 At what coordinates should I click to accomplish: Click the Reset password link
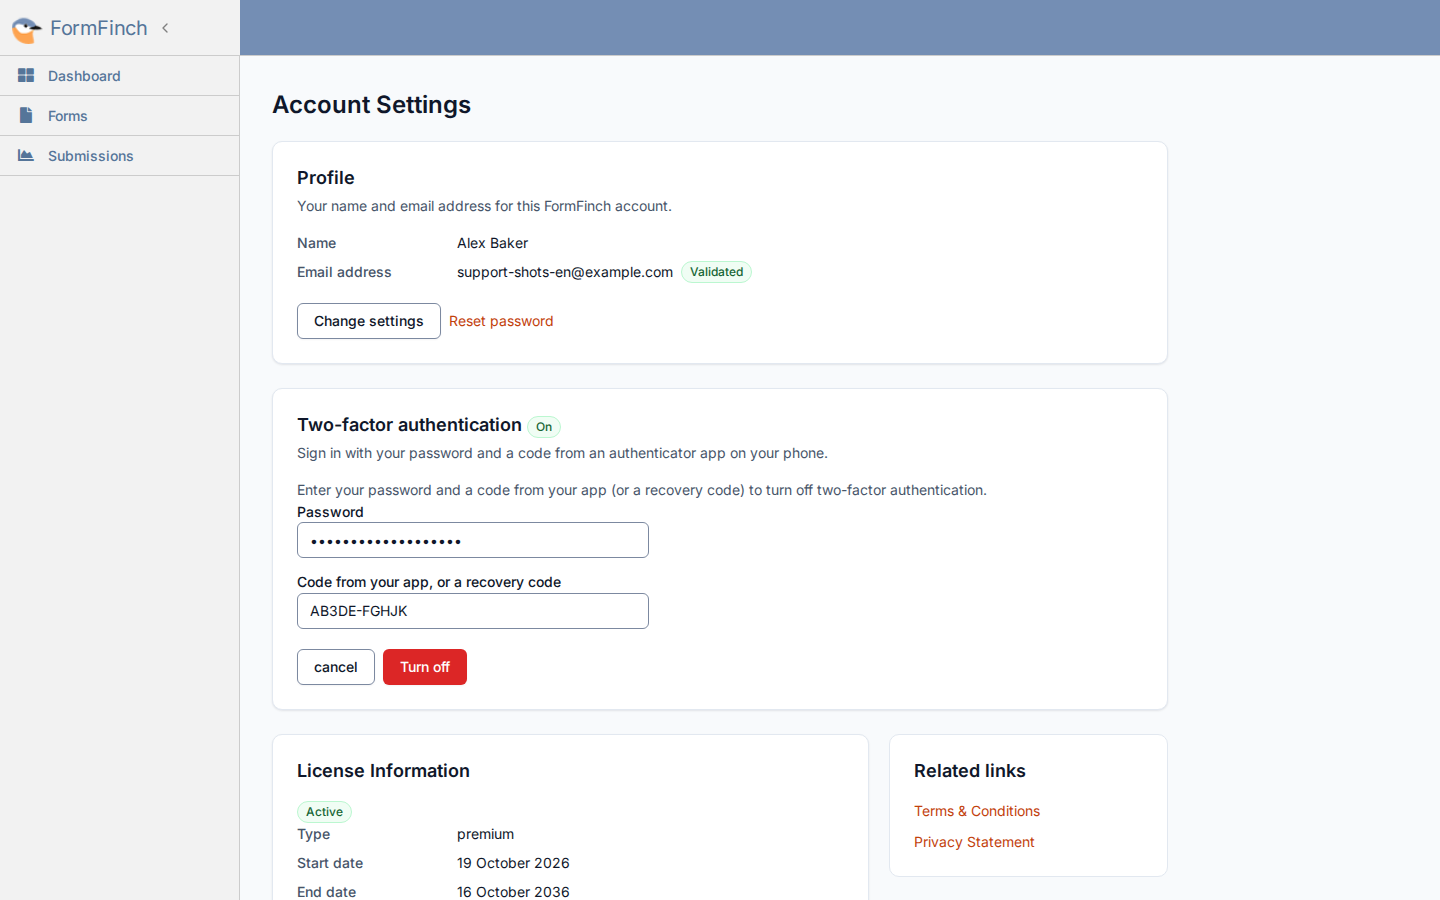click(x=501, y=321)
